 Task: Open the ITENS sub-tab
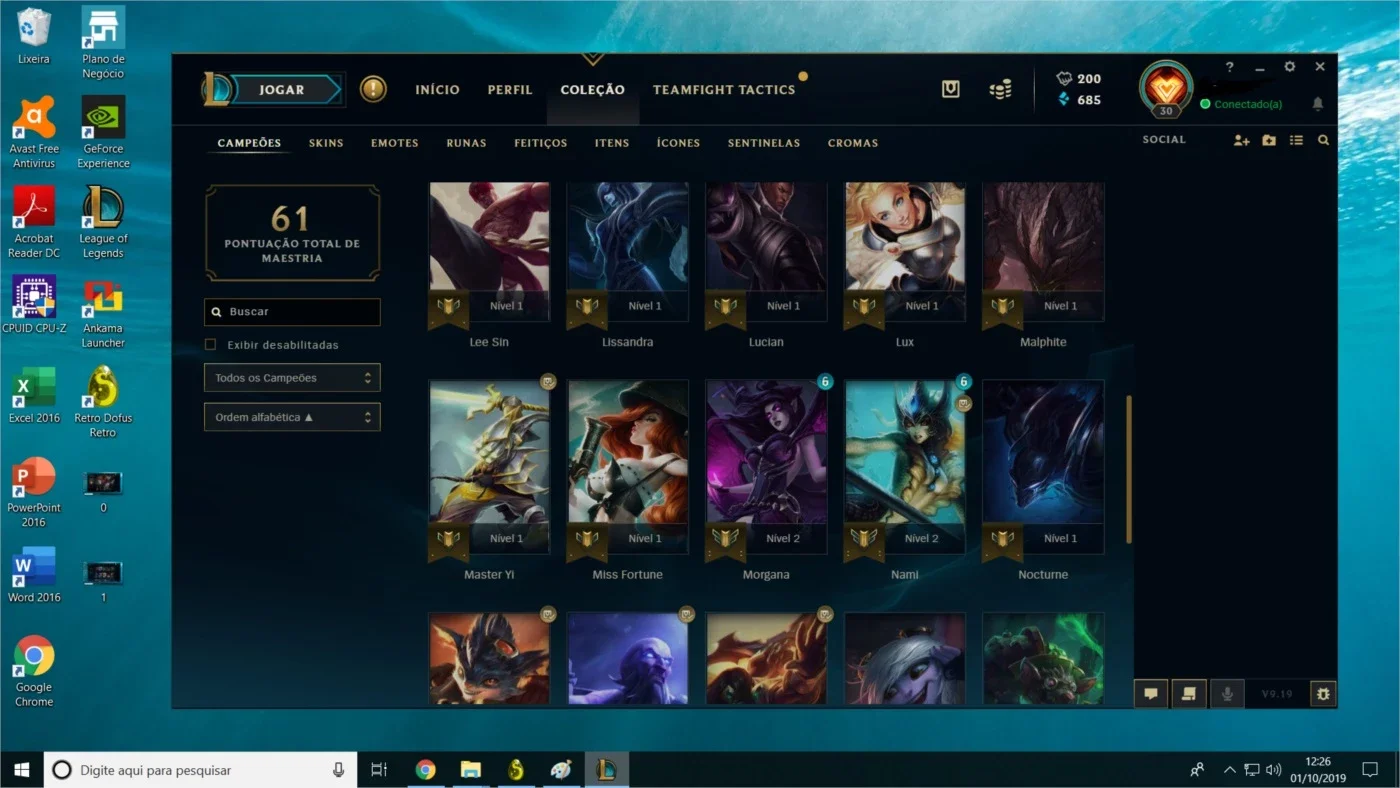[x=612, y=143]
